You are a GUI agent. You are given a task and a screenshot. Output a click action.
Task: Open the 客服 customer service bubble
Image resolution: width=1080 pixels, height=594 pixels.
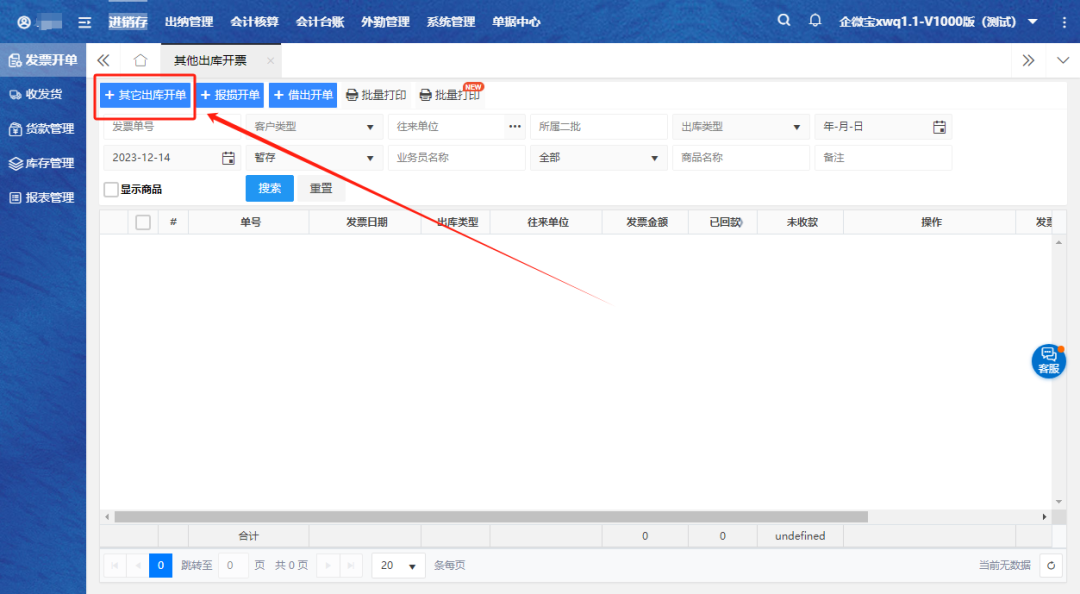[1048, 360]
